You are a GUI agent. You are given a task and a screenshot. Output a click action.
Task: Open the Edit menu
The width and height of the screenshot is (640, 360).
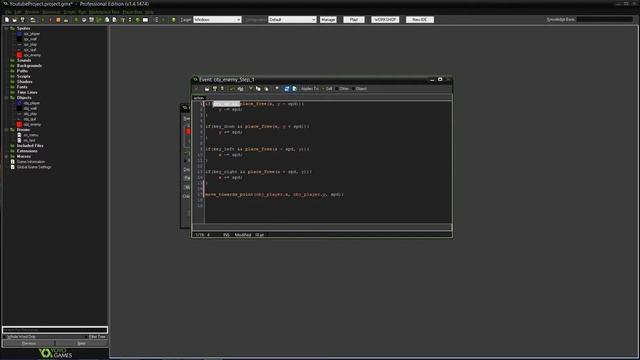pyautogui.click(x=18, y=12)
